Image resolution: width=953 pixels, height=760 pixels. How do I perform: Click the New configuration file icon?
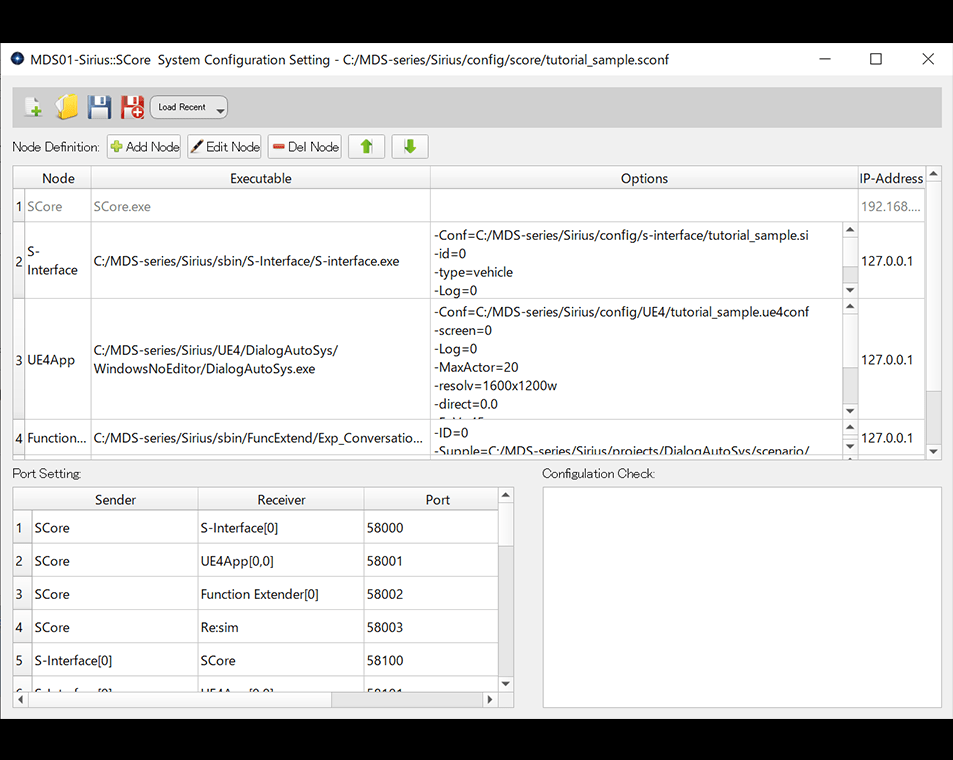pyautogui.click(x=33, y=107)
